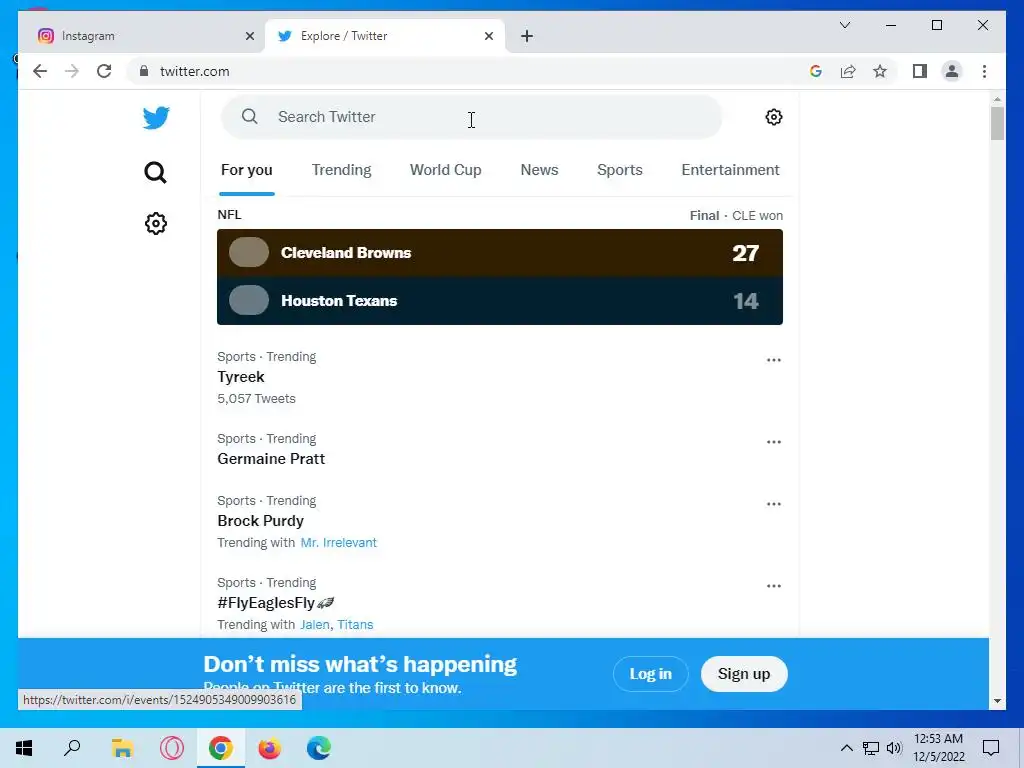Open more options for Tyreek trend
This screenshot has width=1024, height=768.
(x=774, y=360)
